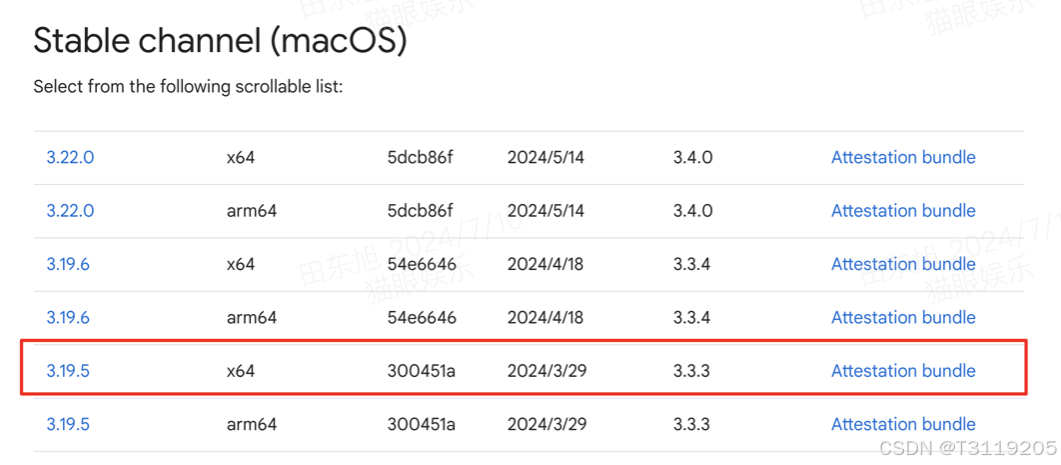Click Dart version 3.3.3 in highlighted row
The width and height of the screenshot is (1061, 465).
(692, 371)
